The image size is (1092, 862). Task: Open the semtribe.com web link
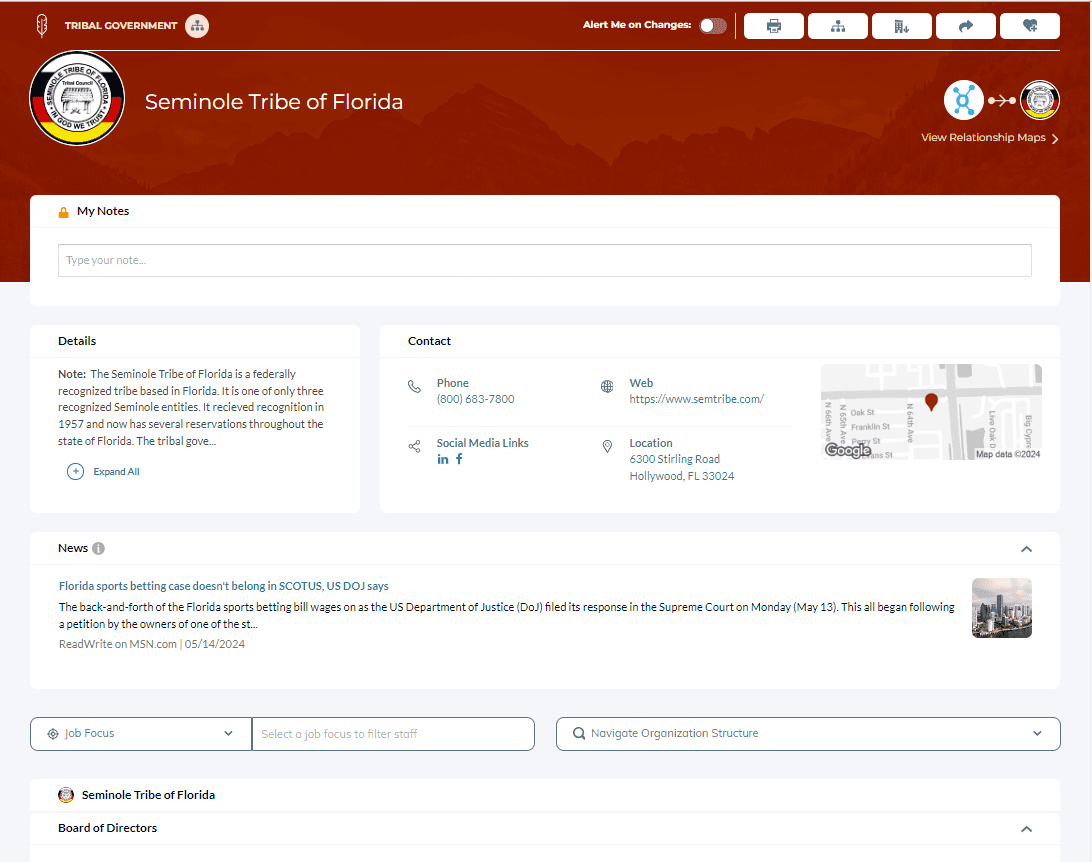pyautogui.click(x=696, y=399)
